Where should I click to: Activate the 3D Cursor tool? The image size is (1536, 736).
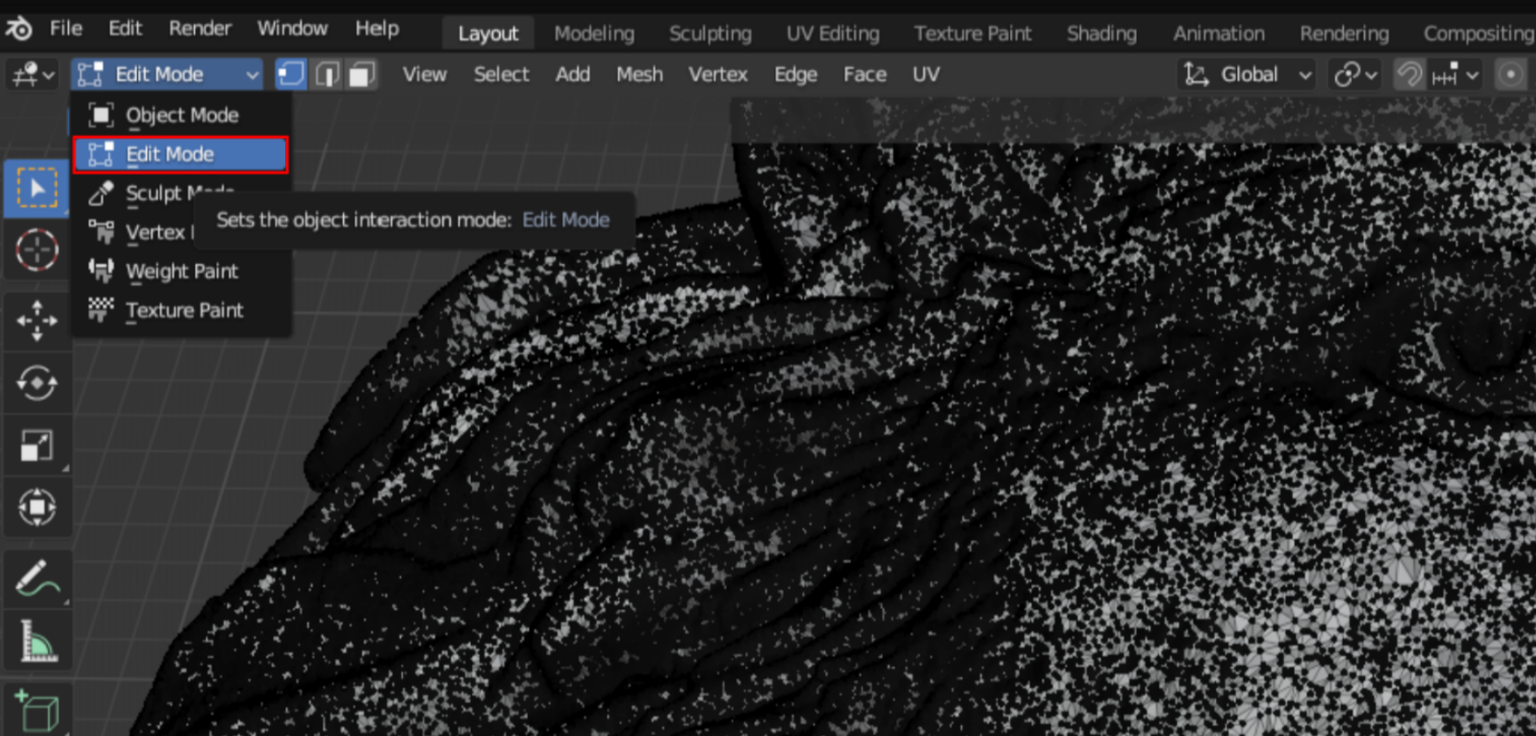pyautogui.click(x=37, y=248)
